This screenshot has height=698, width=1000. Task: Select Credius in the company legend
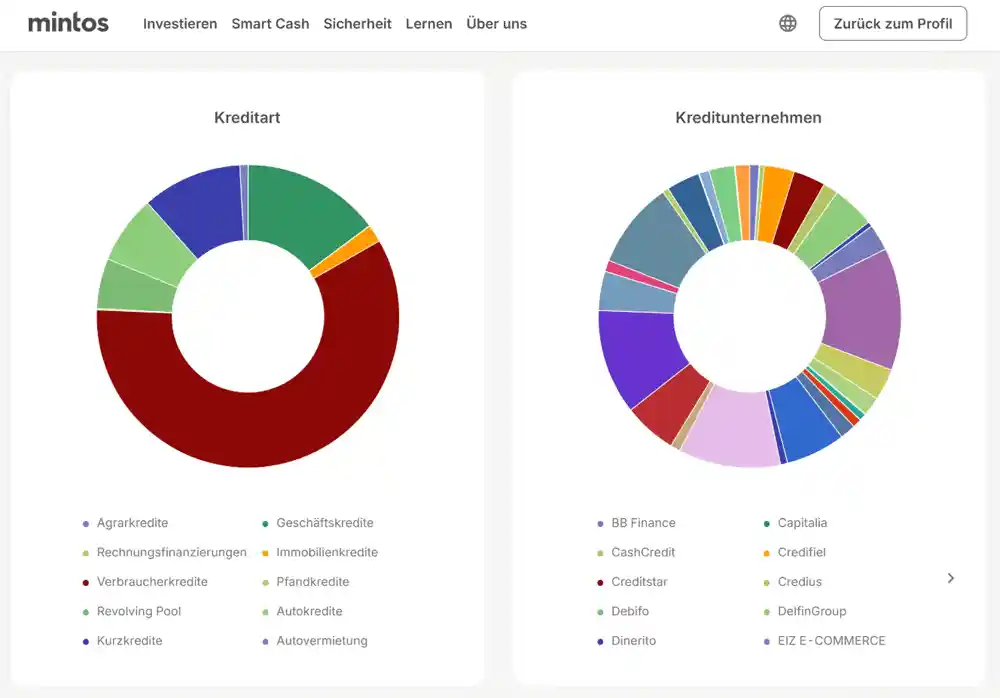coord(793,582)
